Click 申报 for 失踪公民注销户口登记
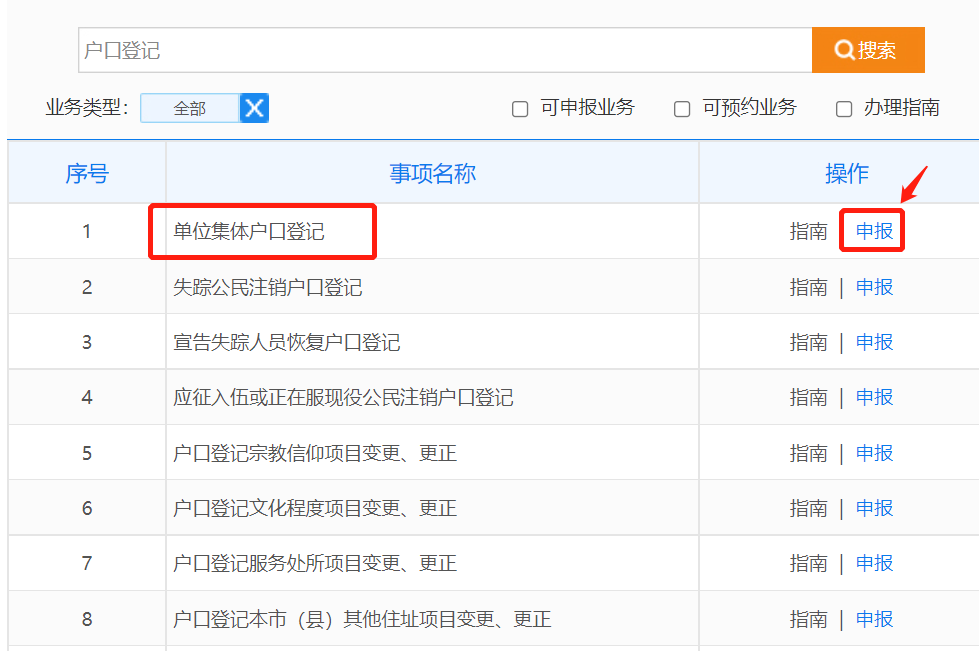The width and height of the screenshot is (979, 651). tap(874, 288)
